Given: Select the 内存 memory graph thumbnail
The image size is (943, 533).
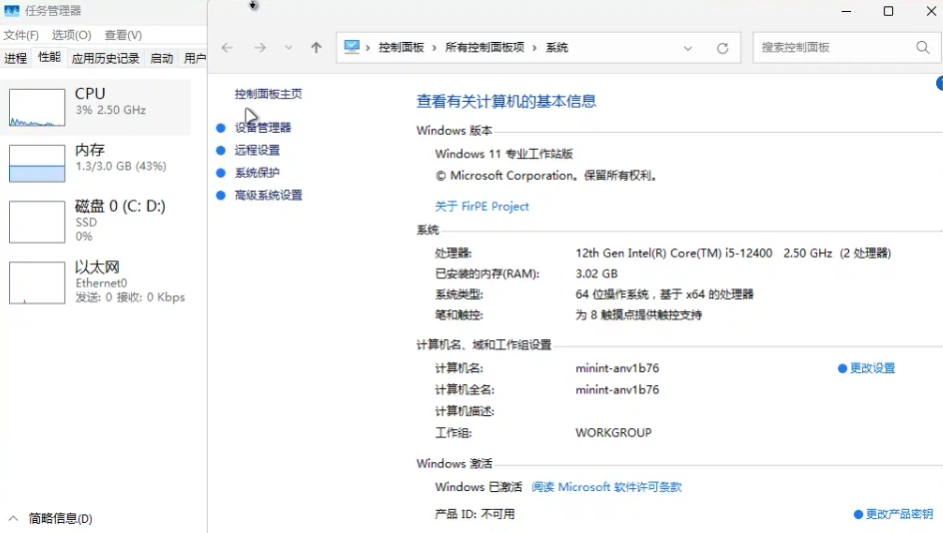Looking at the screenshot, I should [37, 163].
